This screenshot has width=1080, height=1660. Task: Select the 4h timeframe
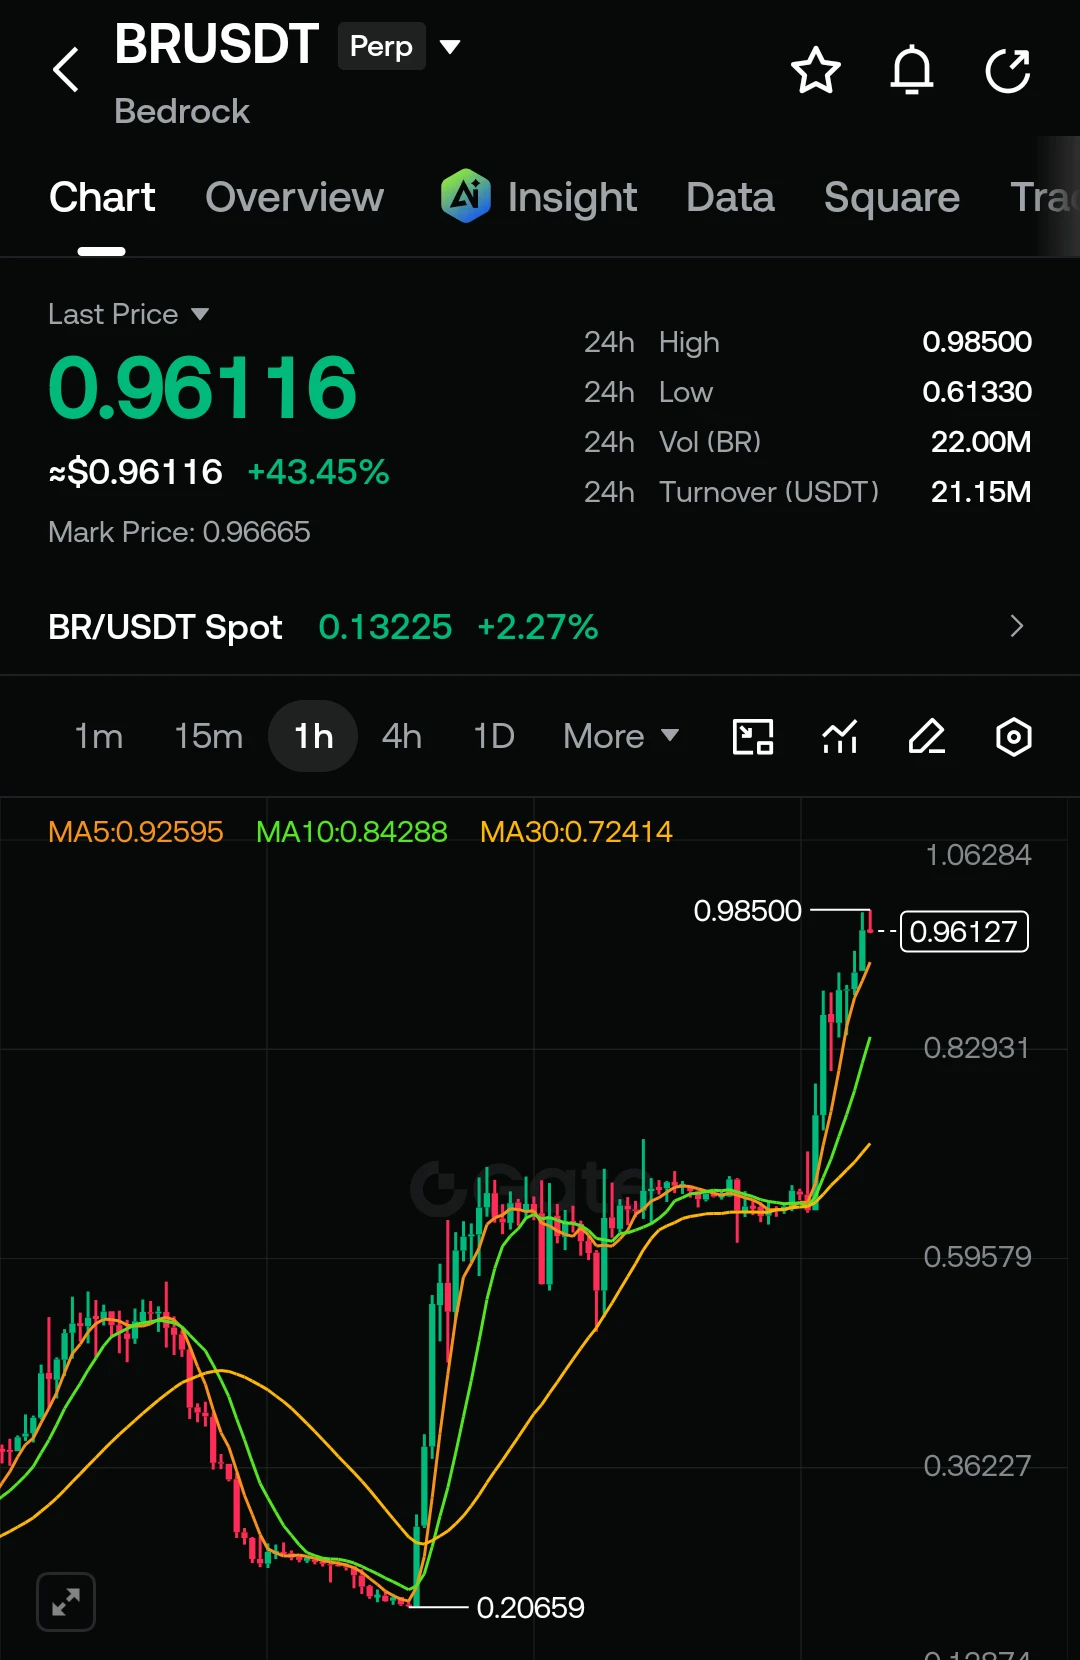click(x=402, y=737)
